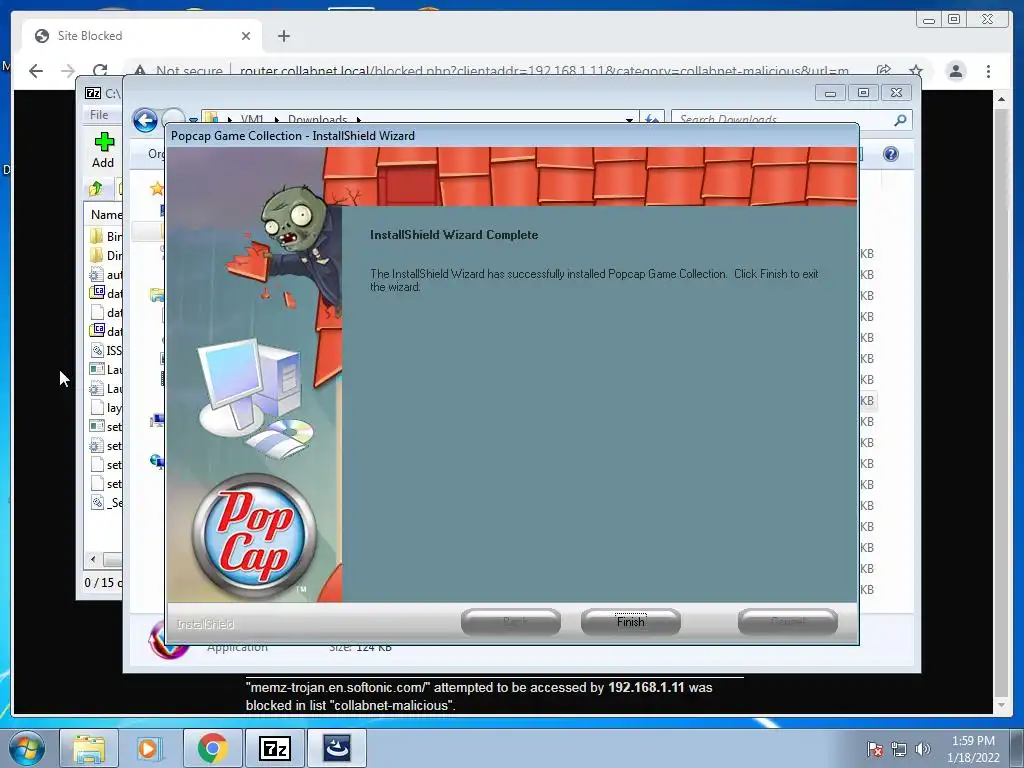Image resolution: width=1024 pixels, height=768 pixels.
Task: Switch to the InstallShield taskbar item
Action: [336, 748]
